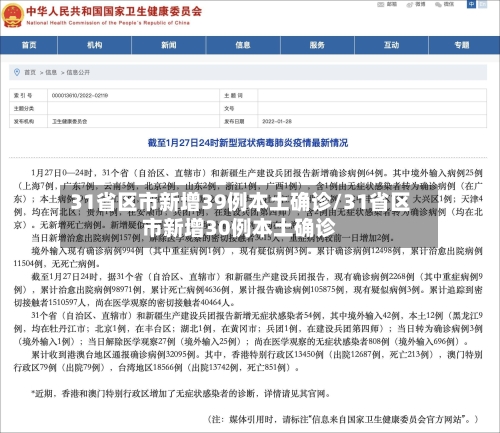This screenshot has width=500, height=433.
Task: Click the paragraph starting 1月27日0—24时
Action: tap(248, 199)
